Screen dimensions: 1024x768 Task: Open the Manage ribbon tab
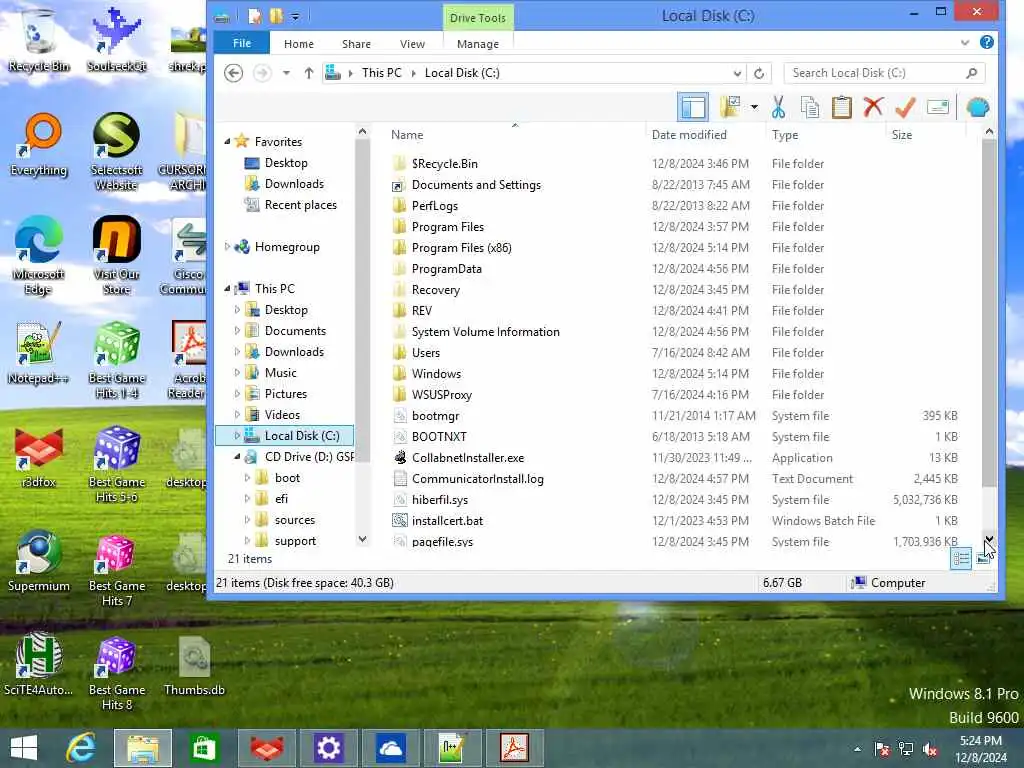477,44
